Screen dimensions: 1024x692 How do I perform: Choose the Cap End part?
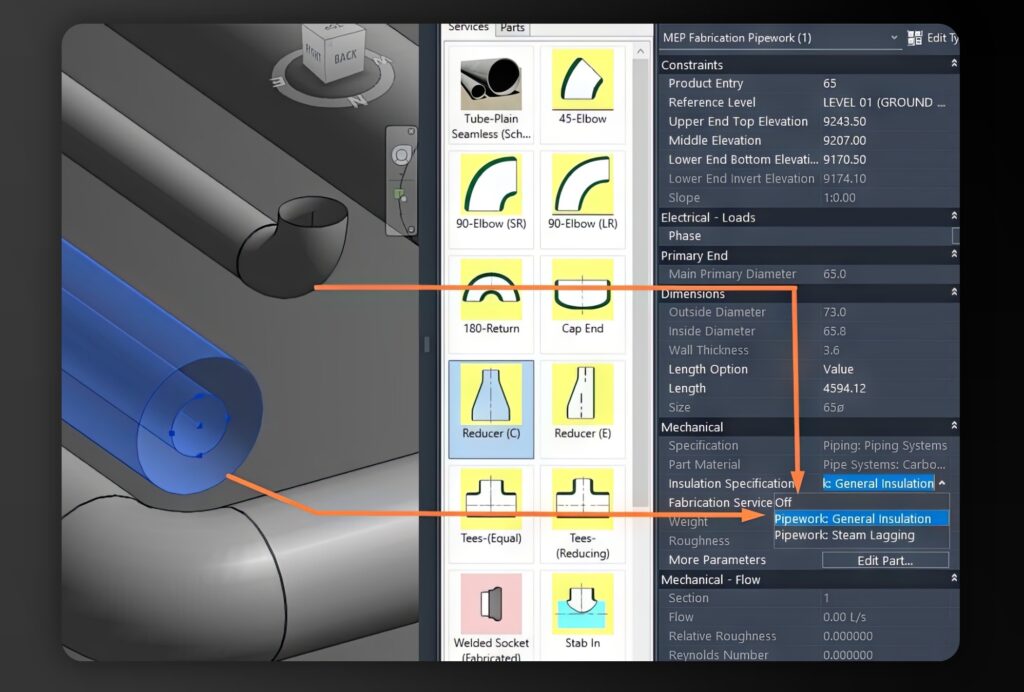tap(583, 304)
